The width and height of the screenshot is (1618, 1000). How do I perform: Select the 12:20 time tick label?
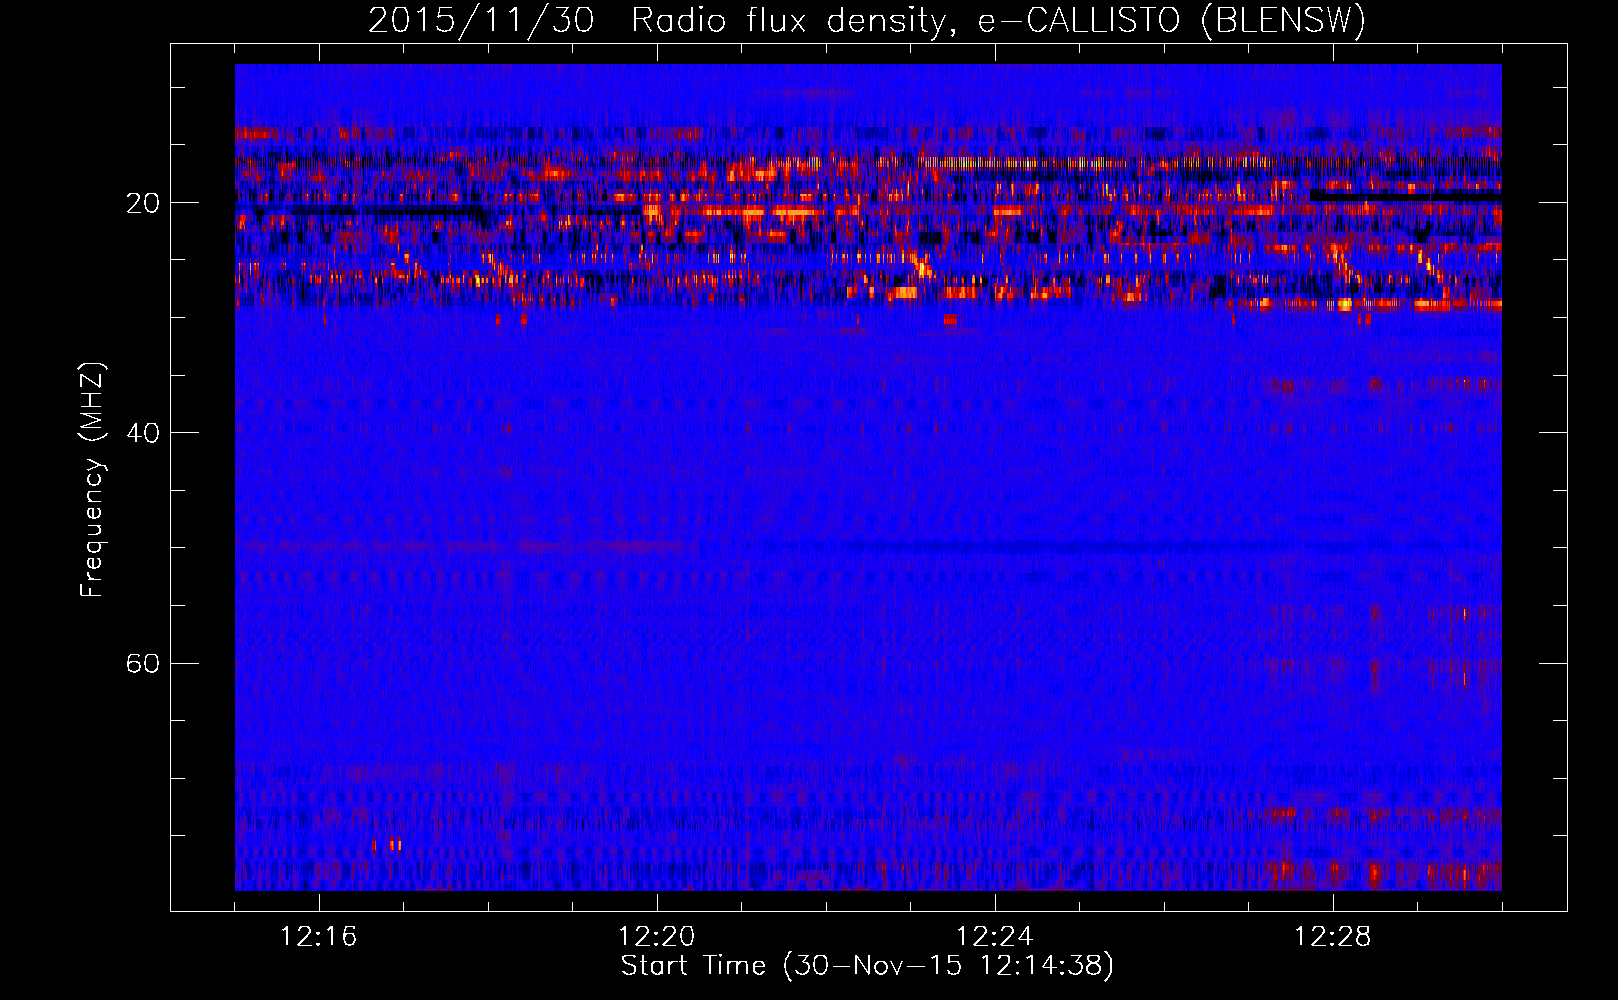coord(657,936)
